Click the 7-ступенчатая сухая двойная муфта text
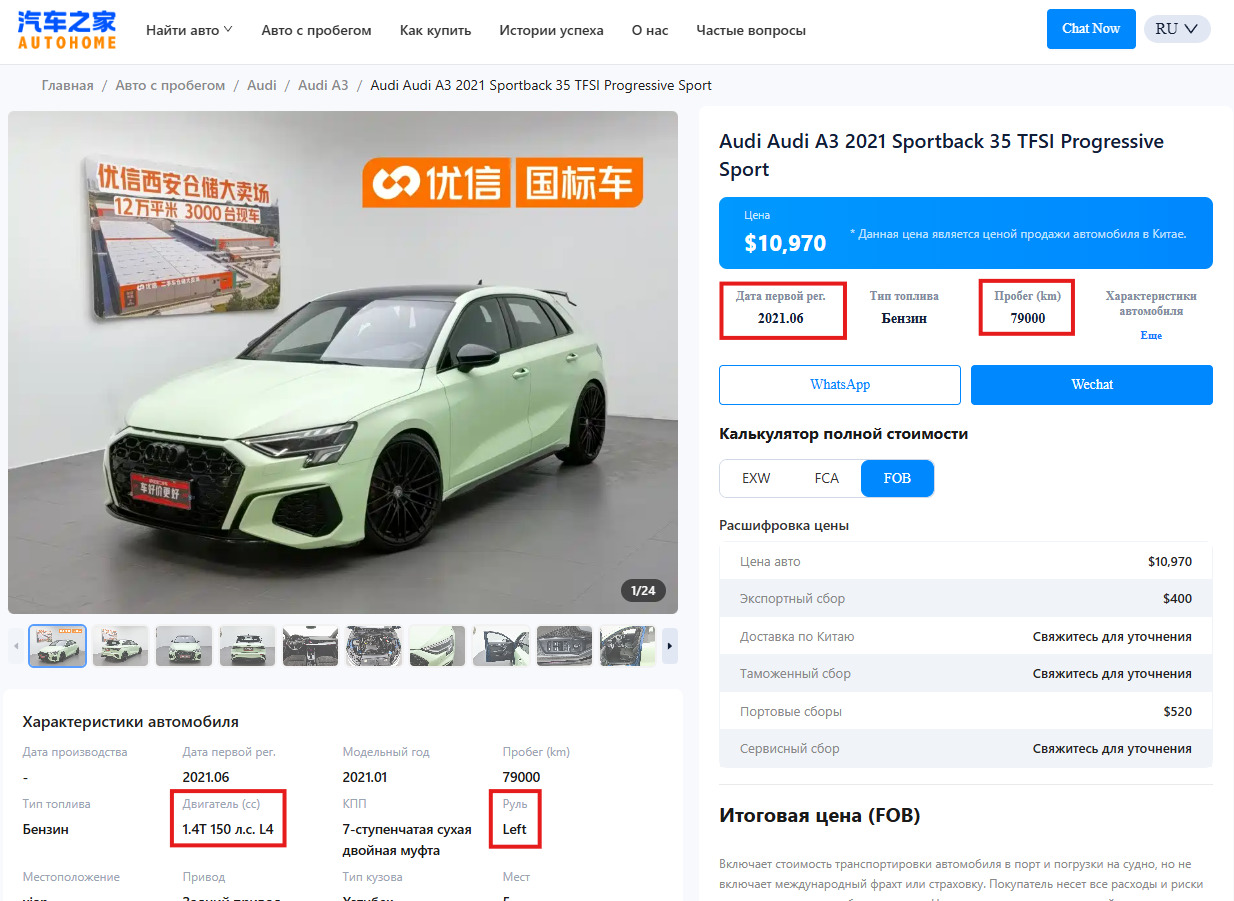The height and width of the screenshot is (901, 1234). pyautogui.click(x=407, y=840)
